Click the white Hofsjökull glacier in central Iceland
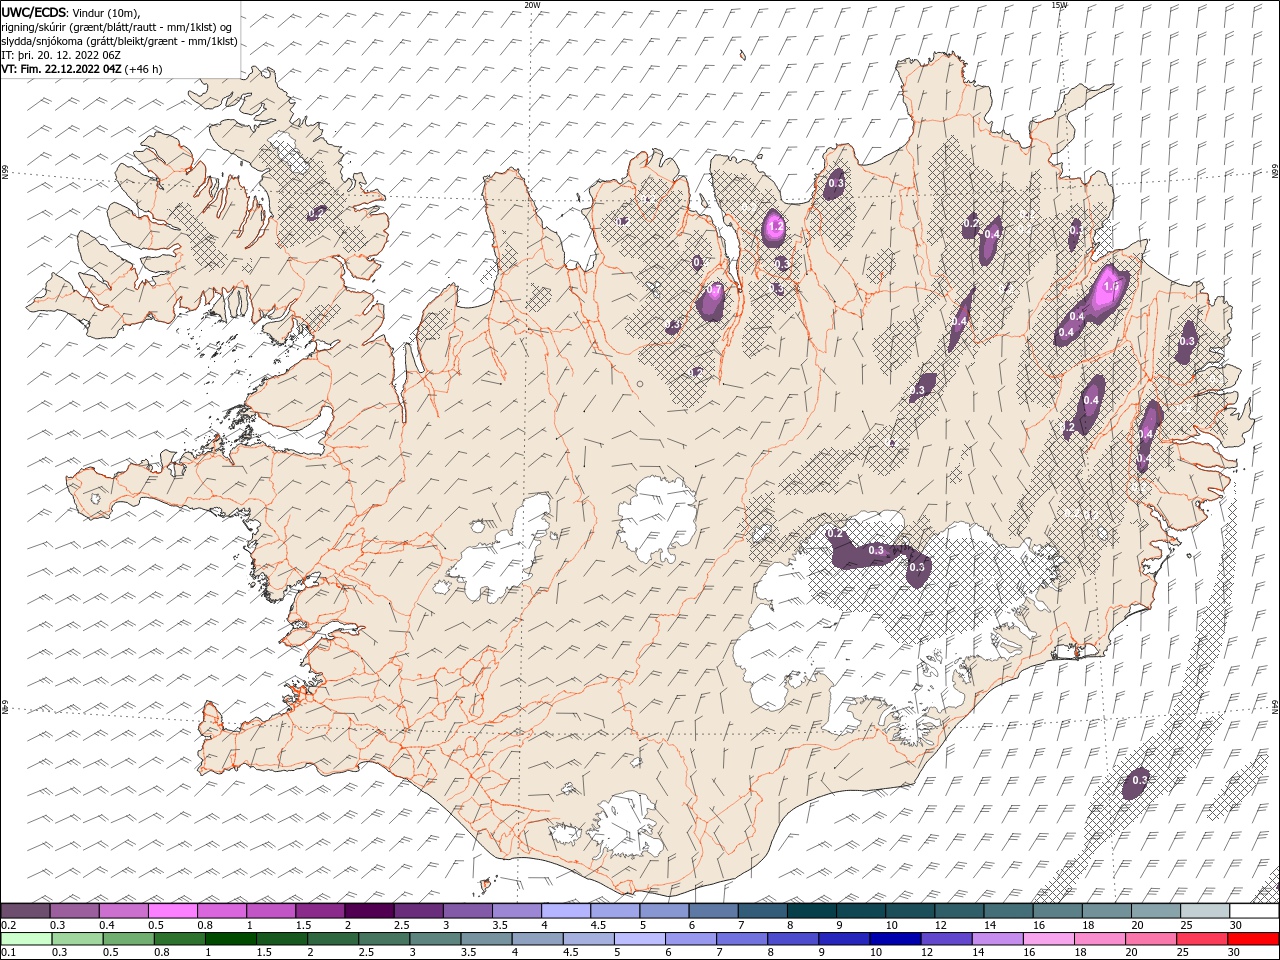The image size is (1280, 960). (x=657, y=518)
